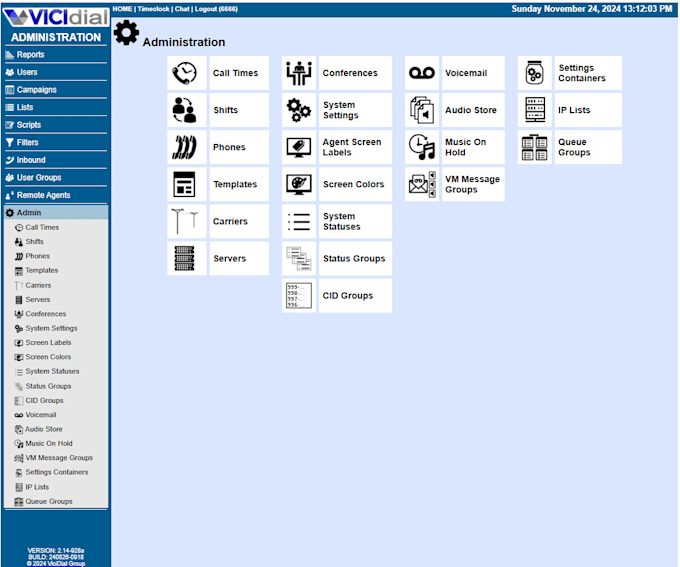This screenshot has width=680, height=567.
Task: Click the Administration gear icon in header
Action: (x=126, y=33)
